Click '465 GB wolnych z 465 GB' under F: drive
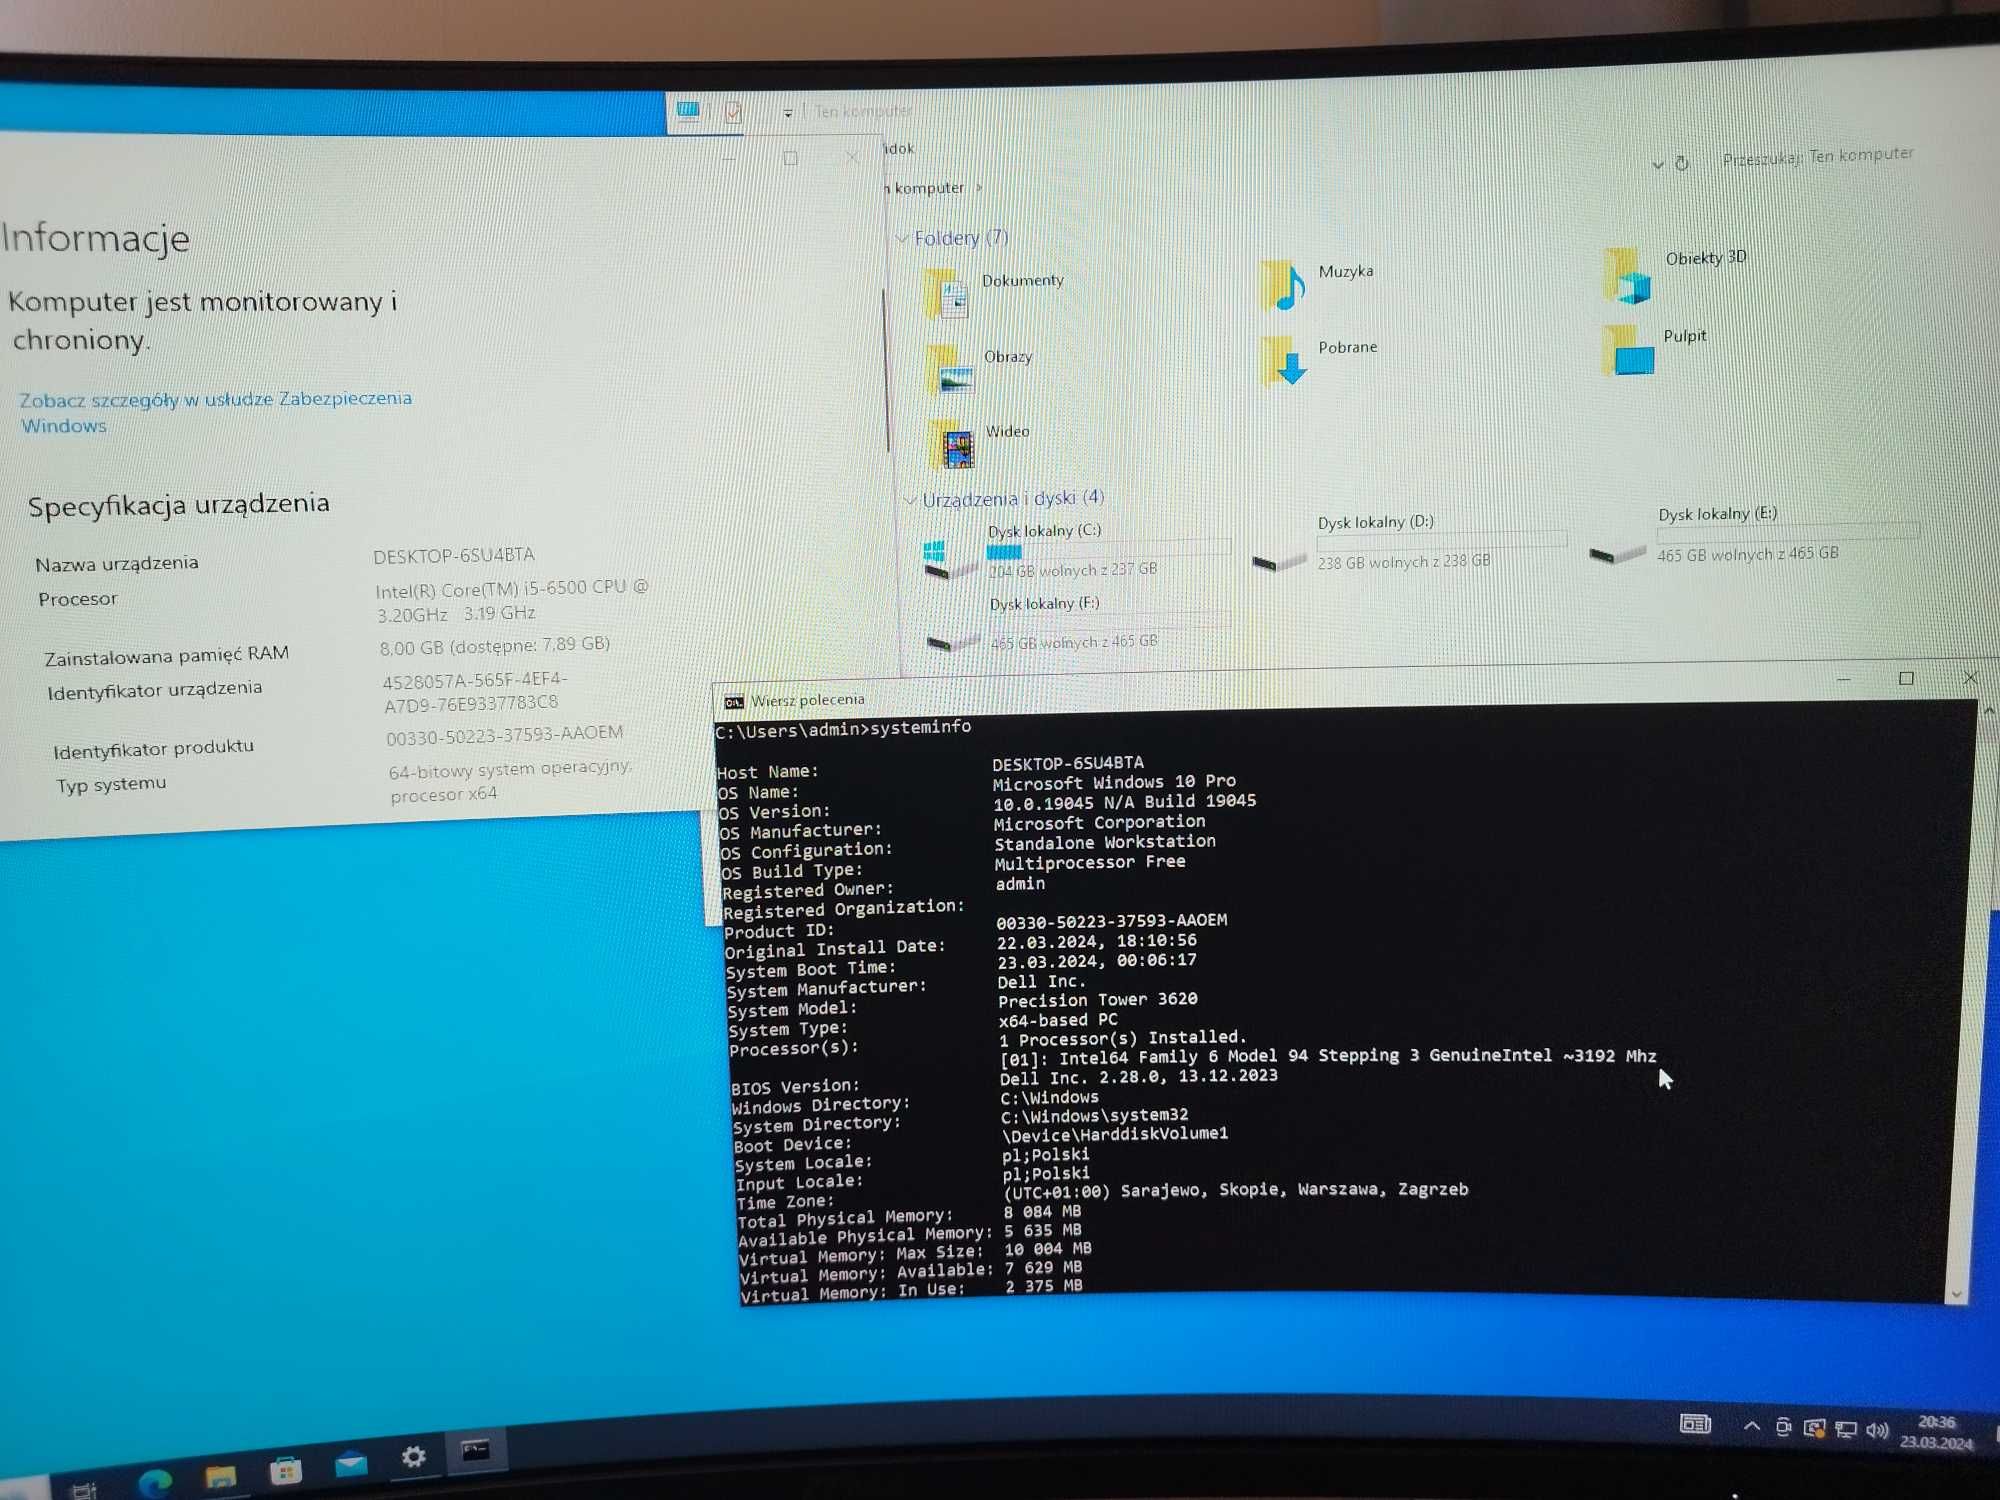This screenshot has width=2000, height=1500. [1074, 642]
